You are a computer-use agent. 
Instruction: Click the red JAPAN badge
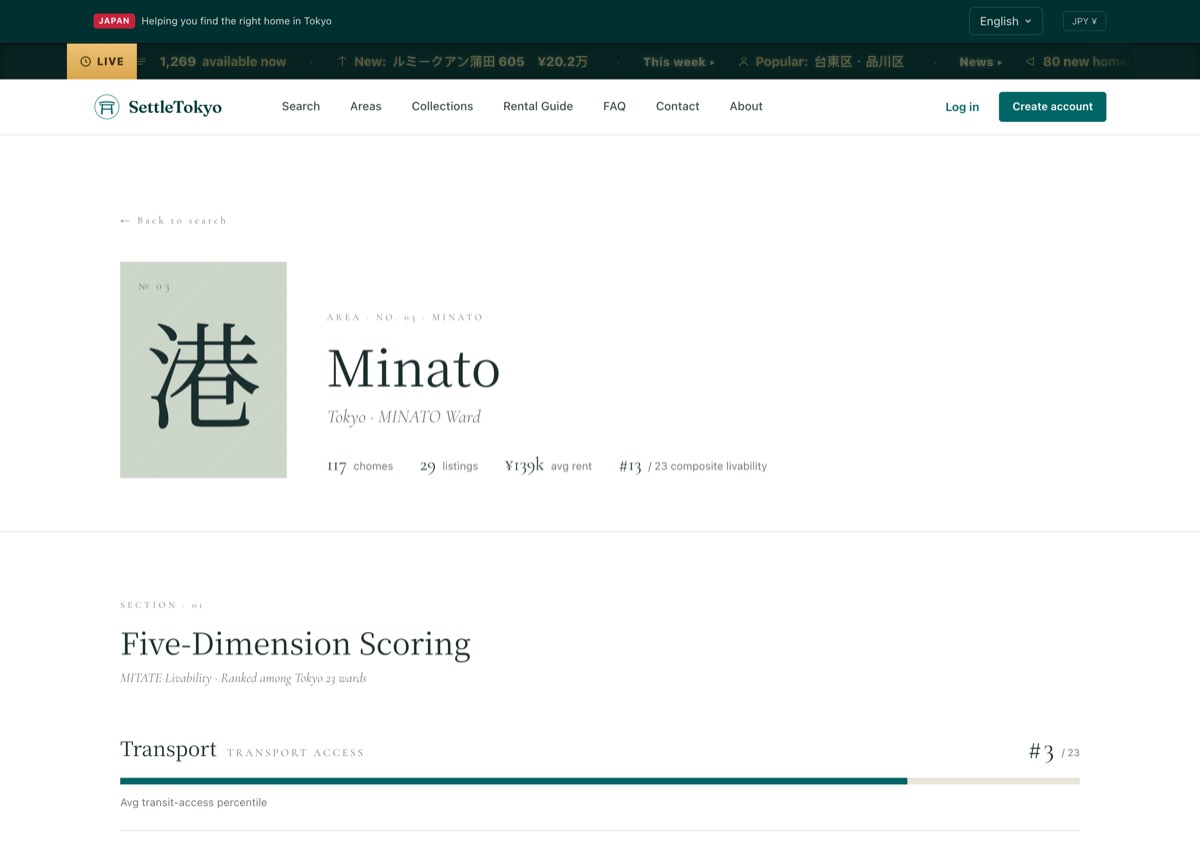click(x=114, y=21)
